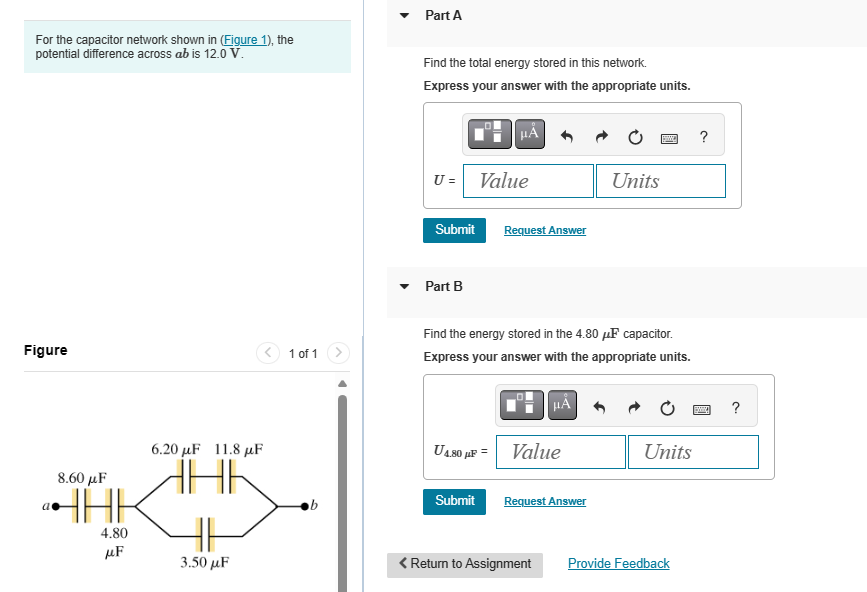Open the Provide Feedback link

click(x=618, y=563)
